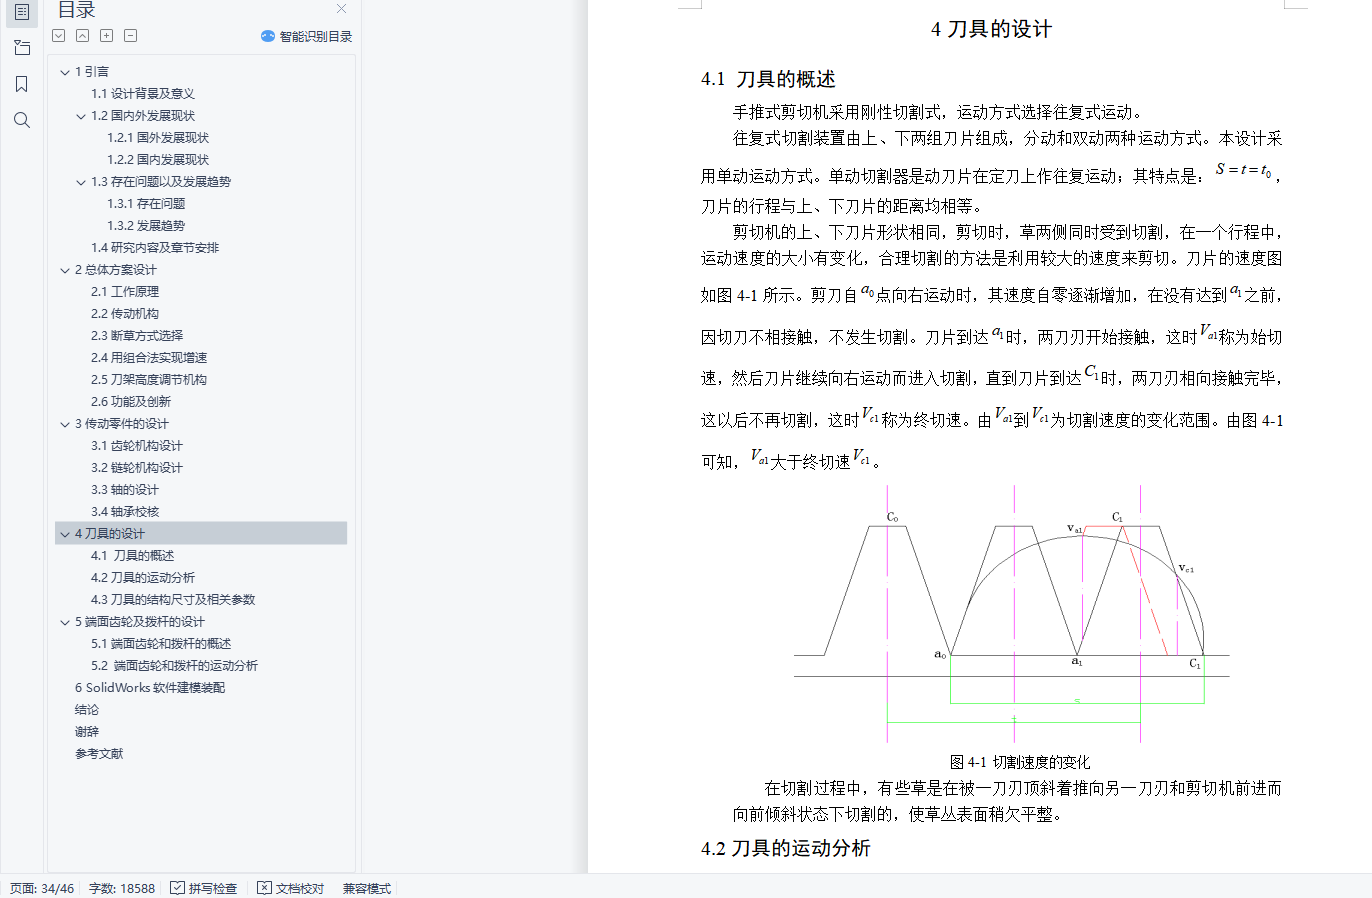The height and width of the screenshot is (898, 1372).
Task: Click the plus button to expand all headings
Action: (107, 36)
